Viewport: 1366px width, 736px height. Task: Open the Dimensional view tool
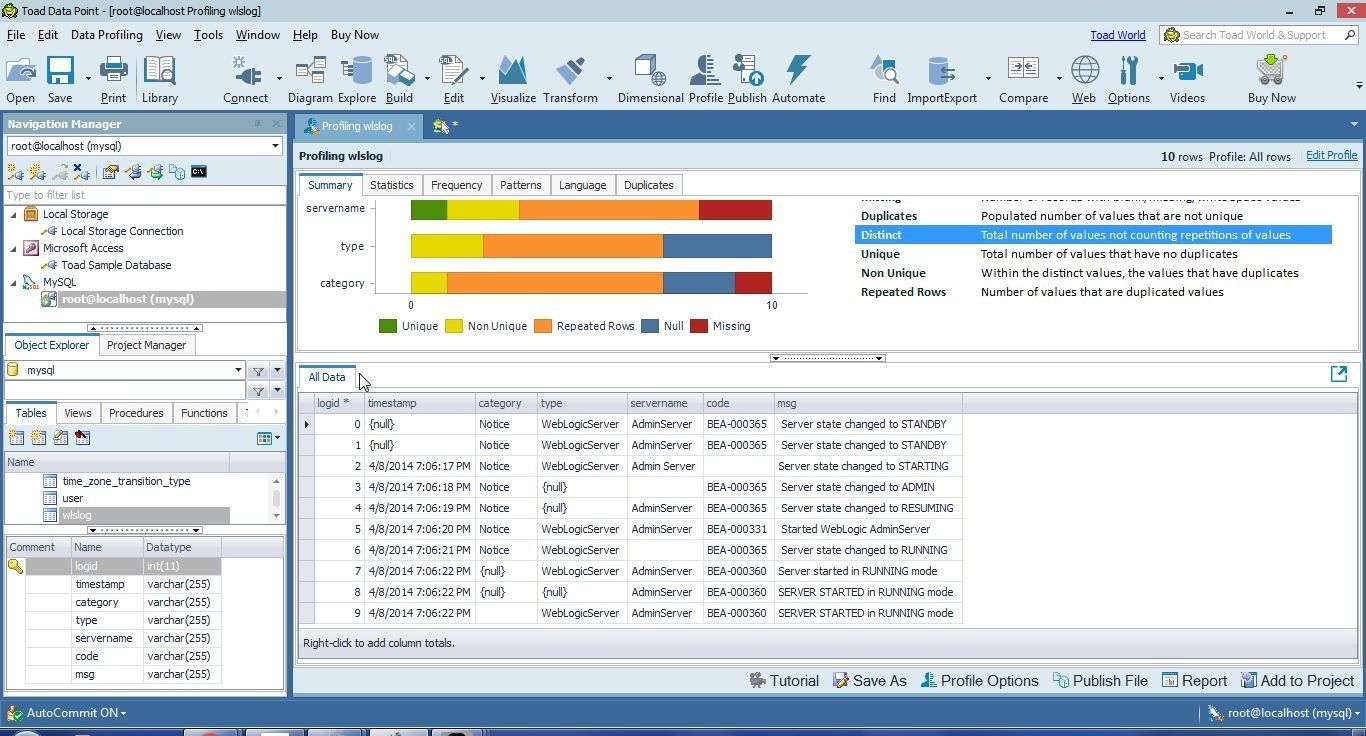coord(650,80)
